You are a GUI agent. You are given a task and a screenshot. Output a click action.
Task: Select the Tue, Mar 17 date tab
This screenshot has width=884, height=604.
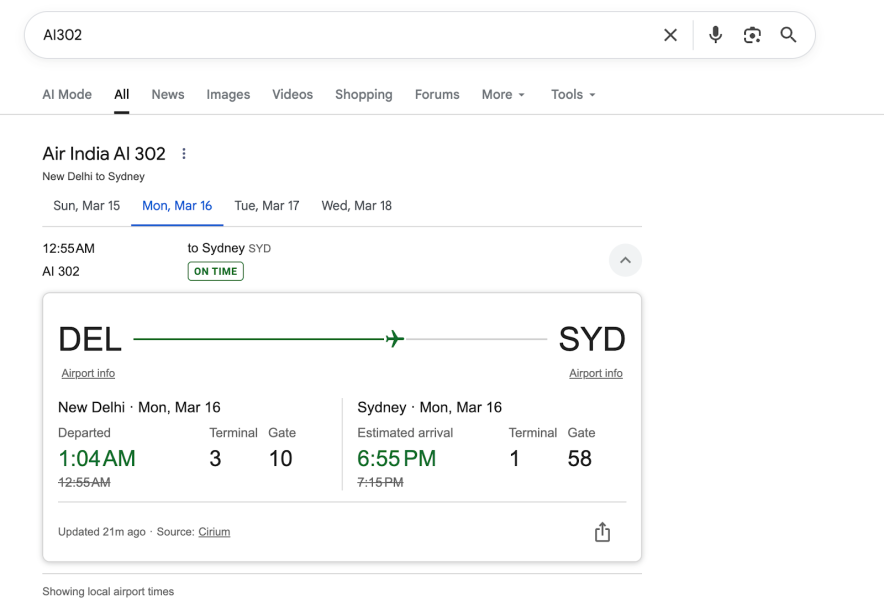tap(266, 206)
